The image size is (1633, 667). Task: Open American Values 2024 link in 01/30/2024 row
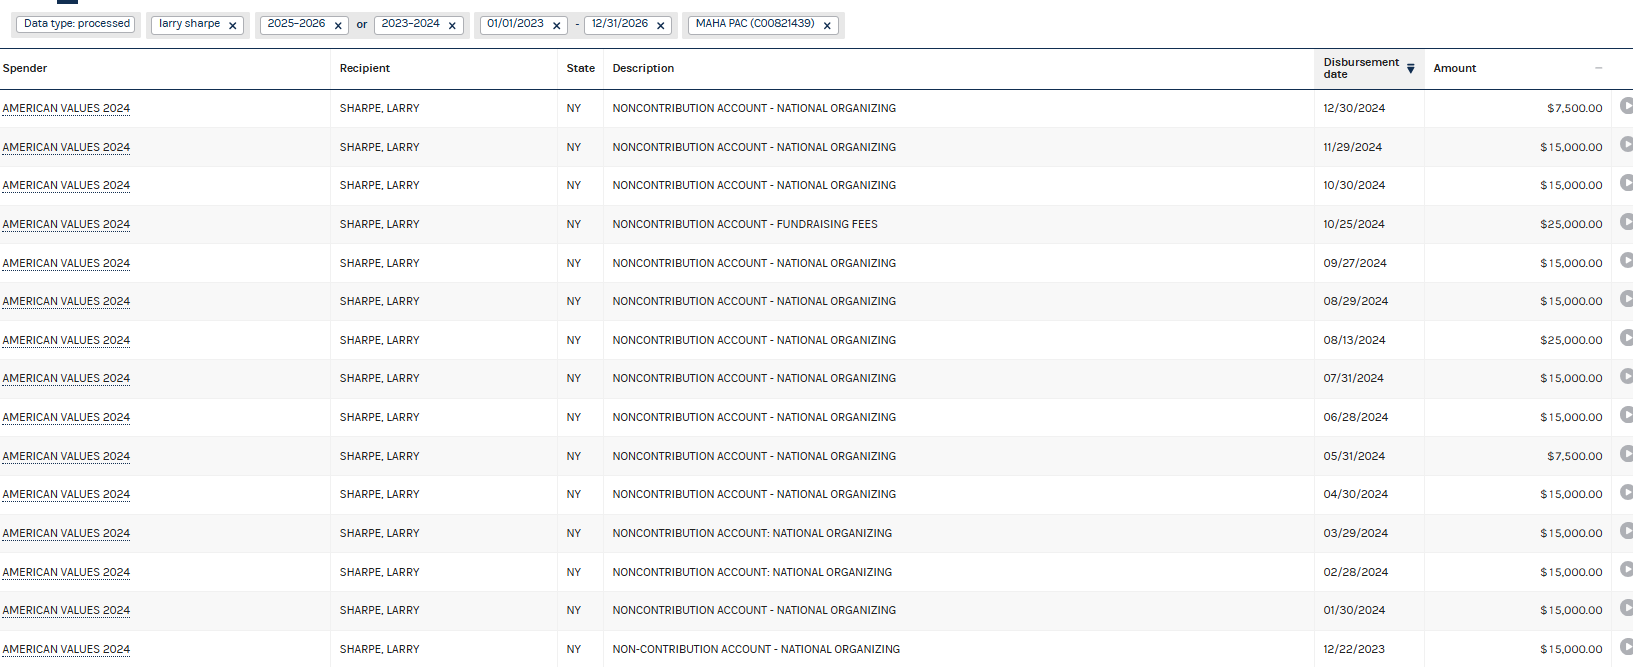(x=66, y=610)
